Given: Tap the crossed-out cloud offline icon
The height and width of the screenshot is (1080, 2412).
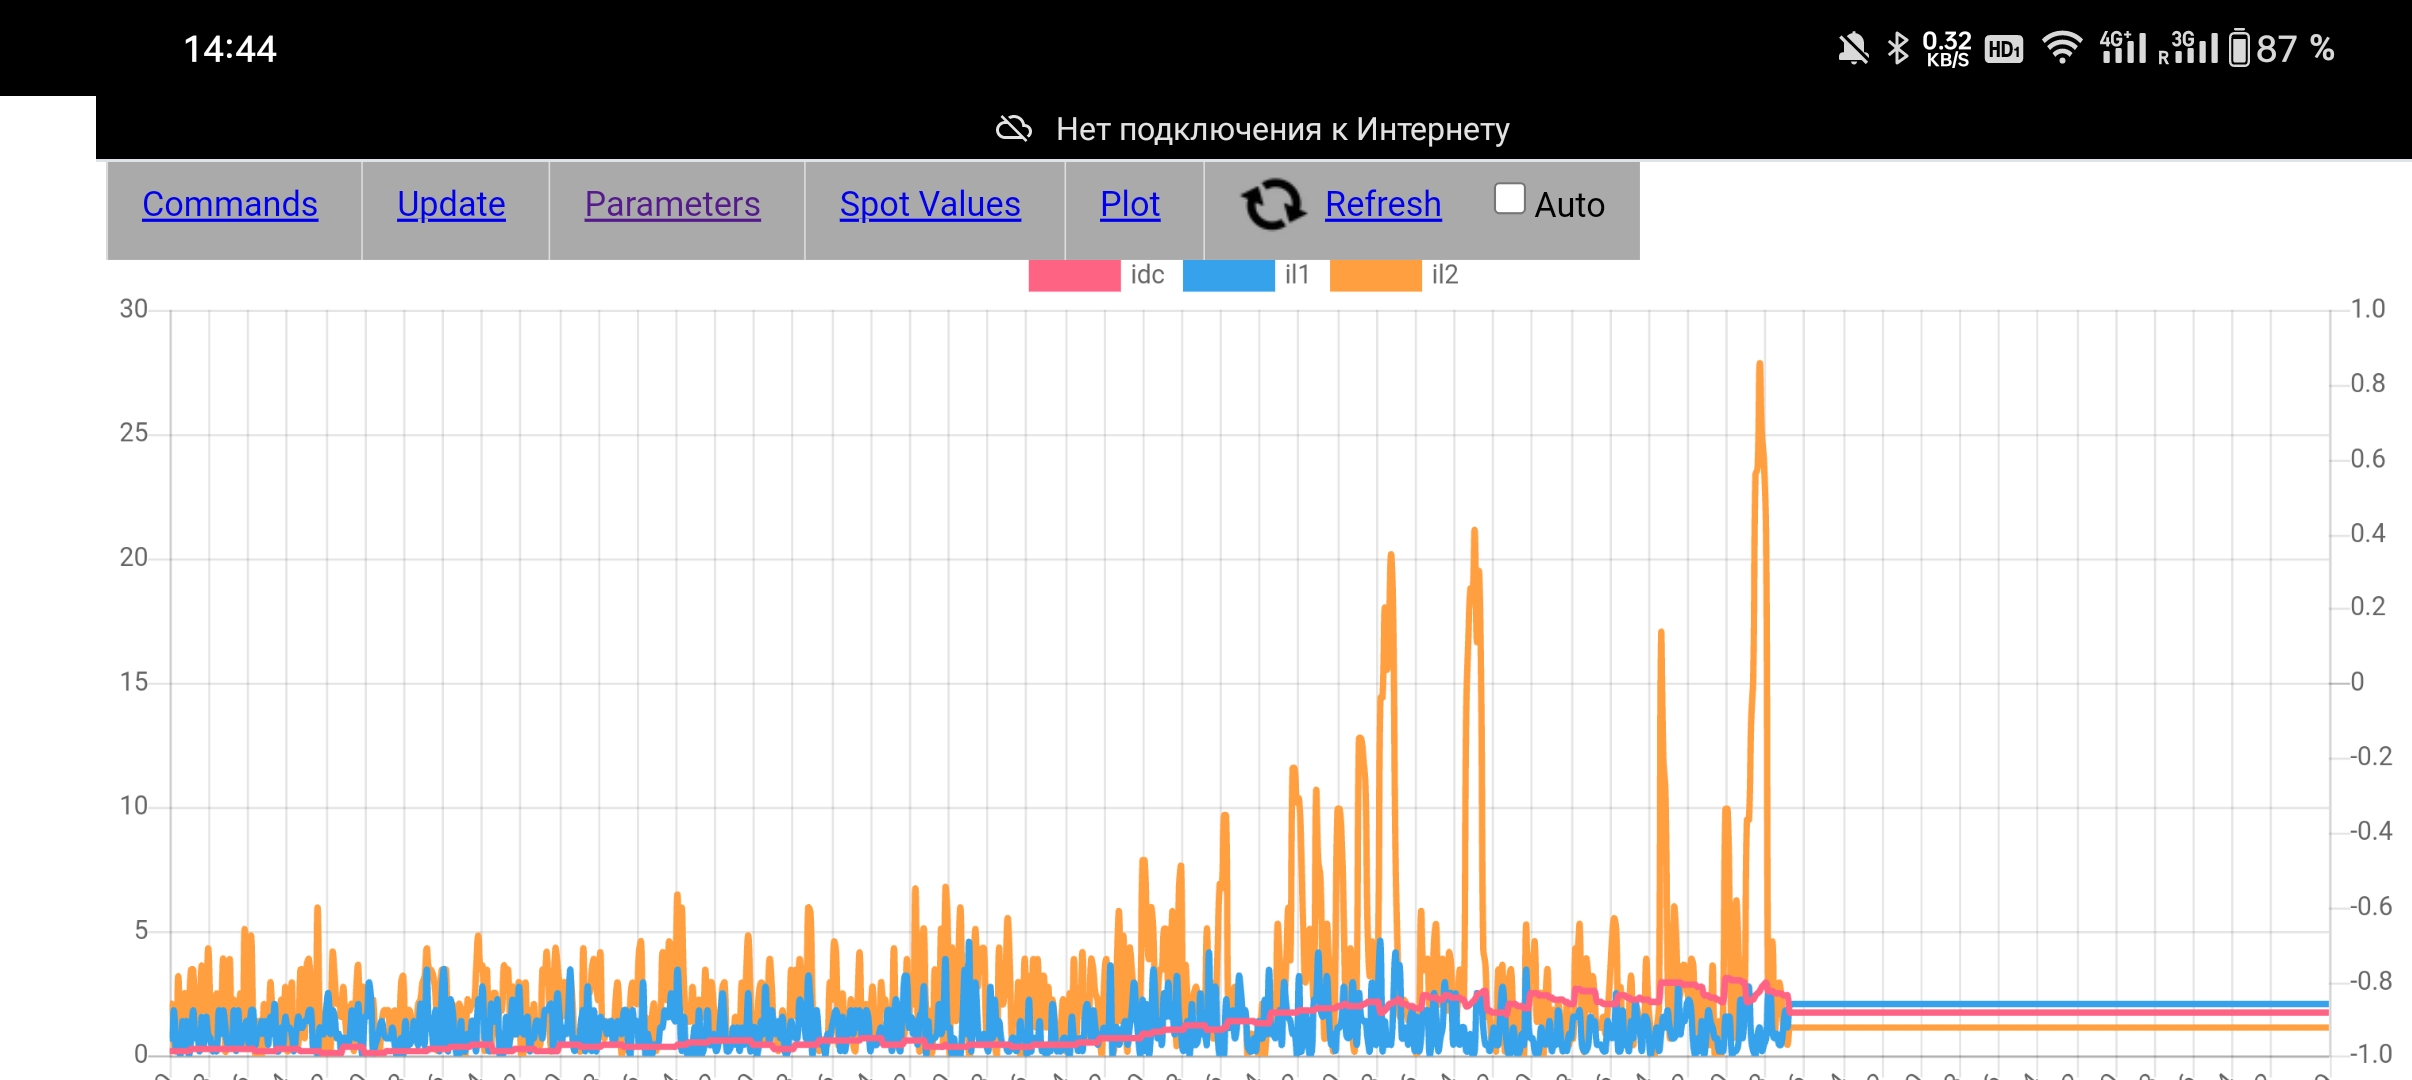Looking at the screenshot, I should [1013, 129].
